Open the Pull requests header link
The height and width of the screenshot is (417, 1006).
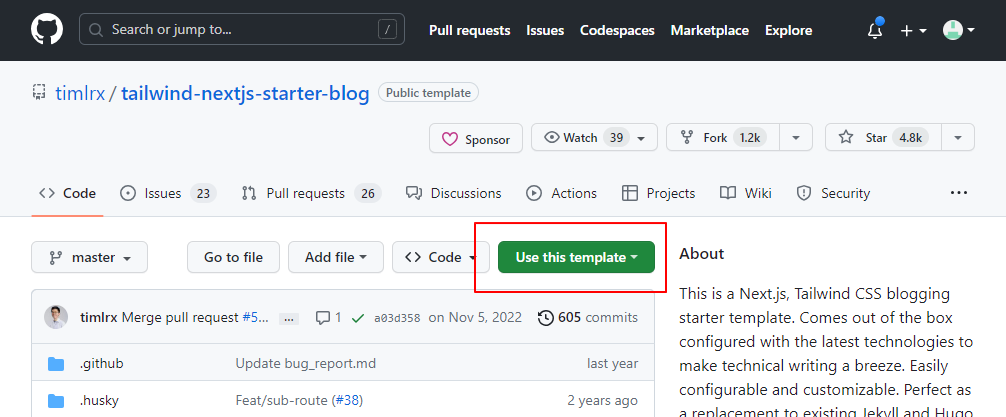click(x=470, y=30)
